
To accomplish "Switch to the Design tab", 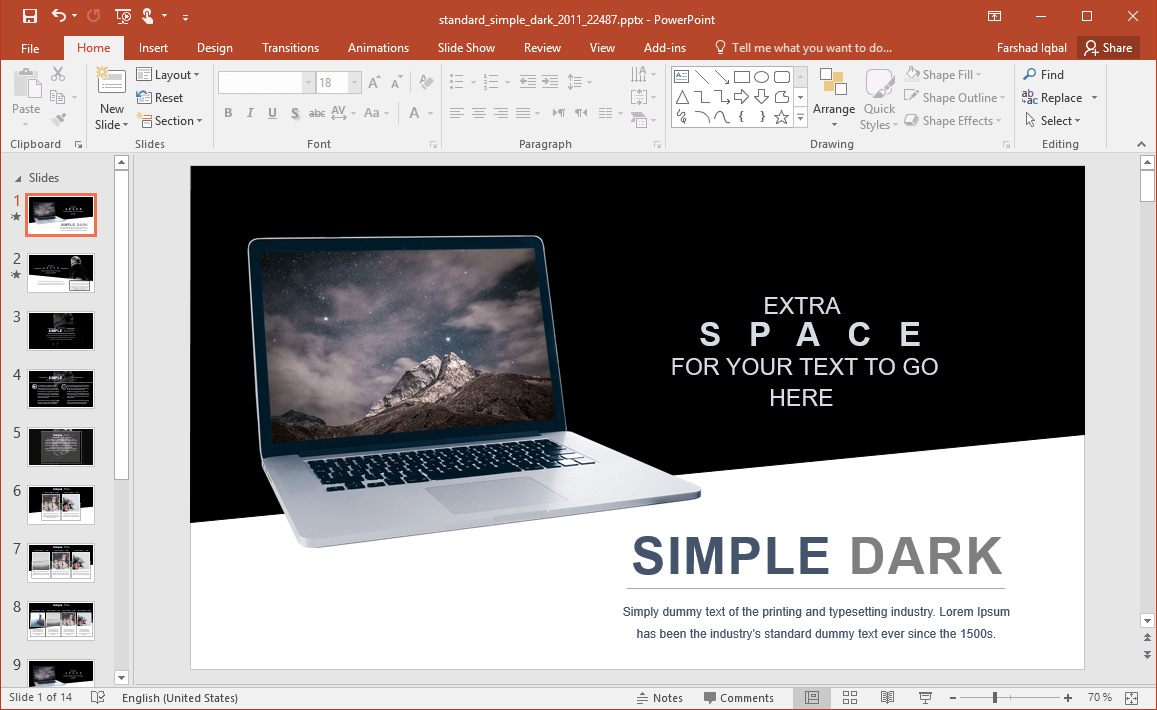I will 215,48.
